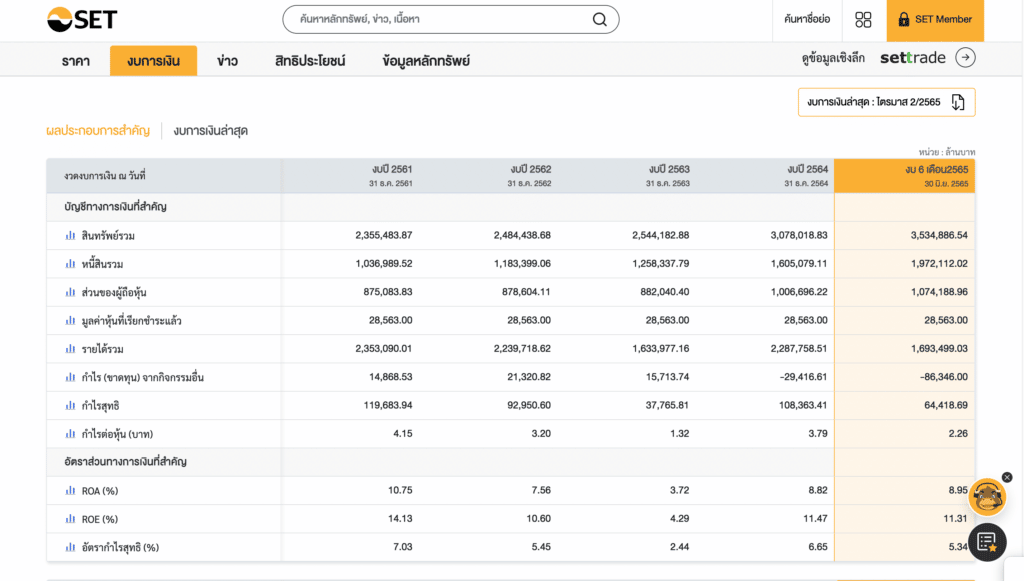Open chart icon for กำไรสุทธิ
This screenshot has width=1024, height=581.
pyautogui.click(x=71, y=405)
